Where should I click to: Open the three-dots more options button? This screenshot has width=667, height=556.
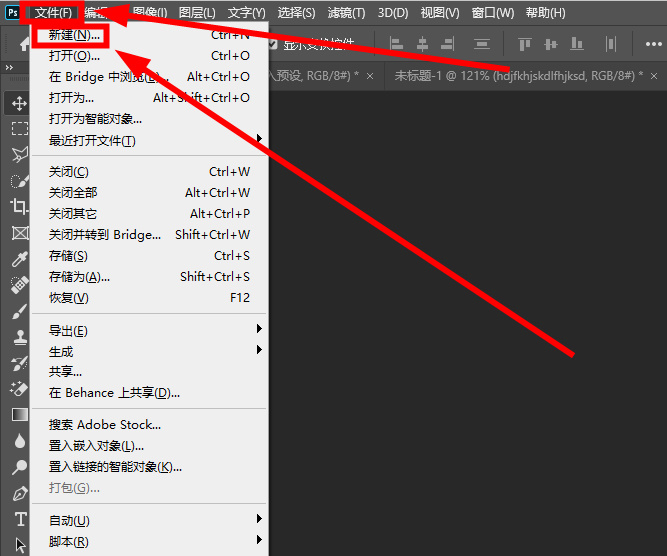(x=653, y=44)
